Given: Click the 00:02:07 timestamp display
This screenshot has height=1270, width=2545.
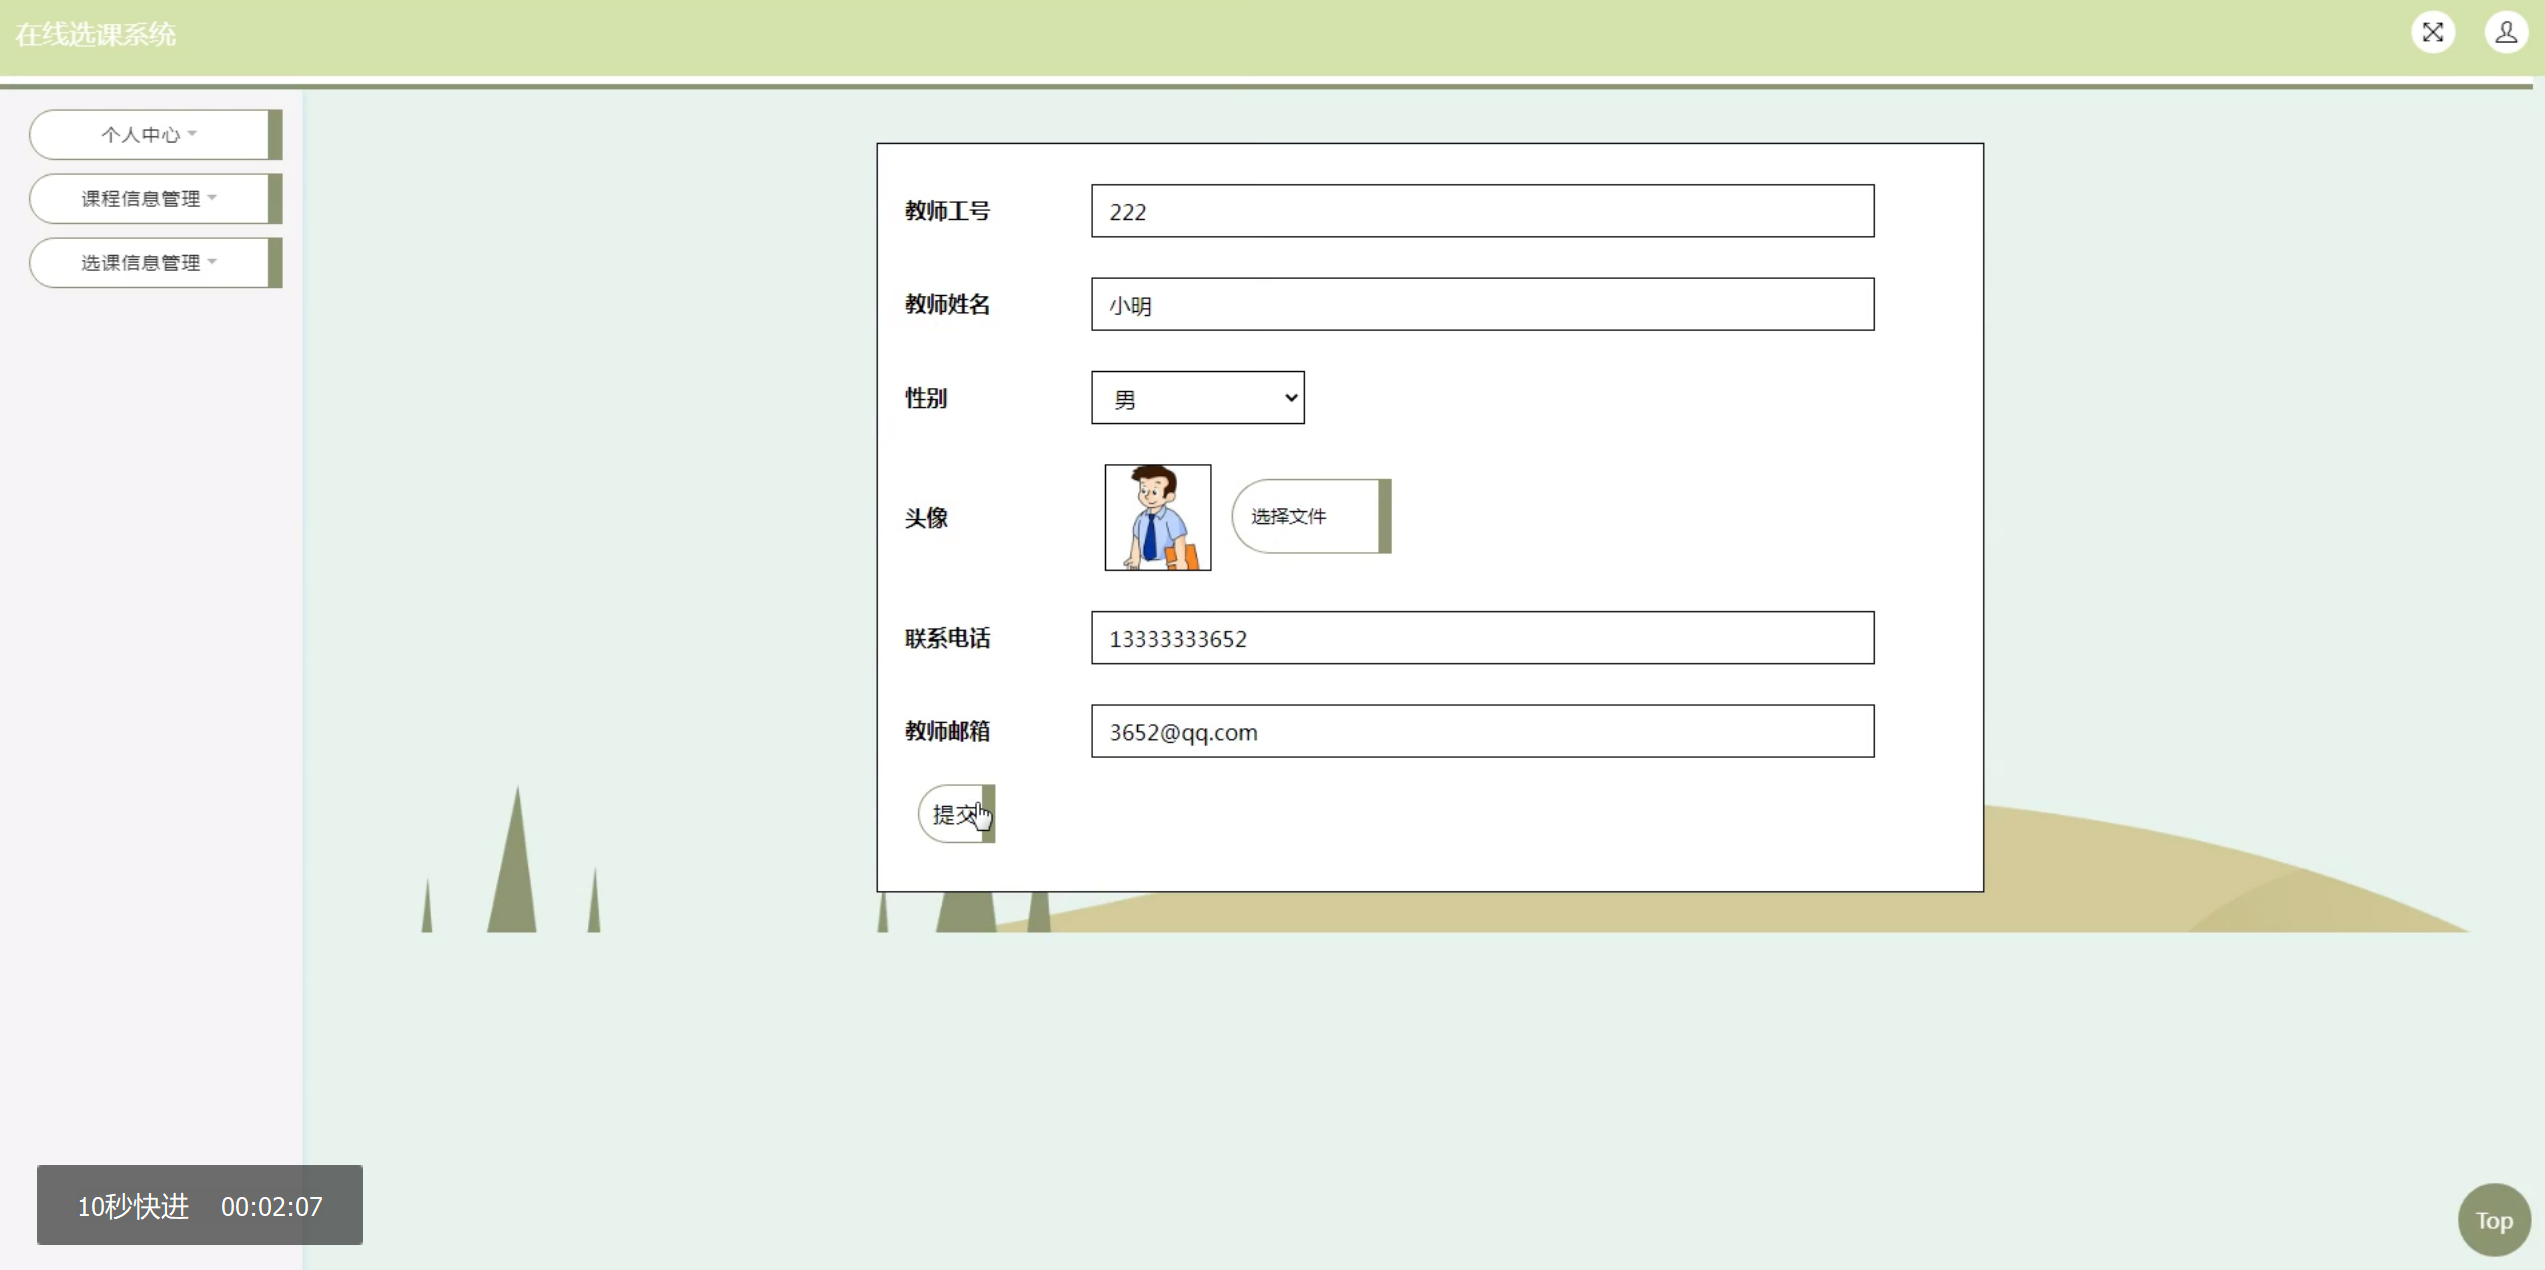Looking at the screenshot, I should coord(272,1206).
